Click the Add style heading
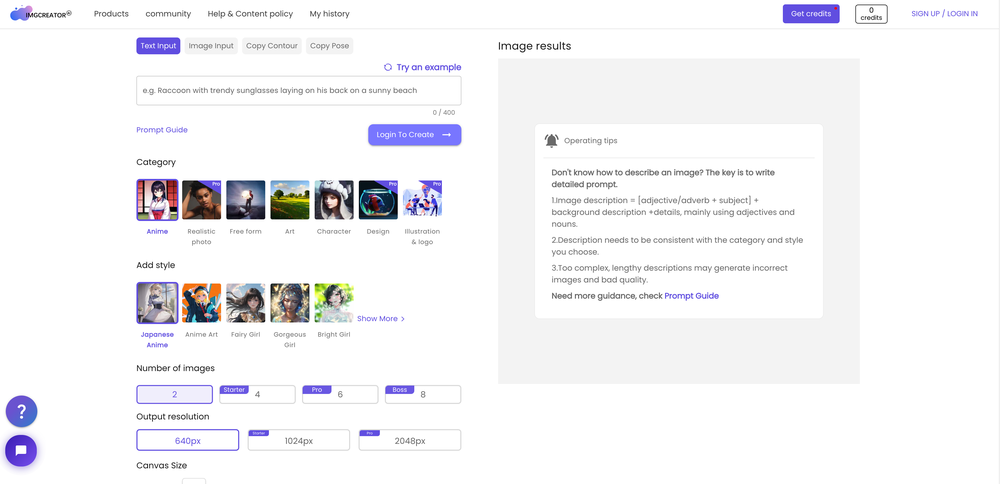 [156, 265]
